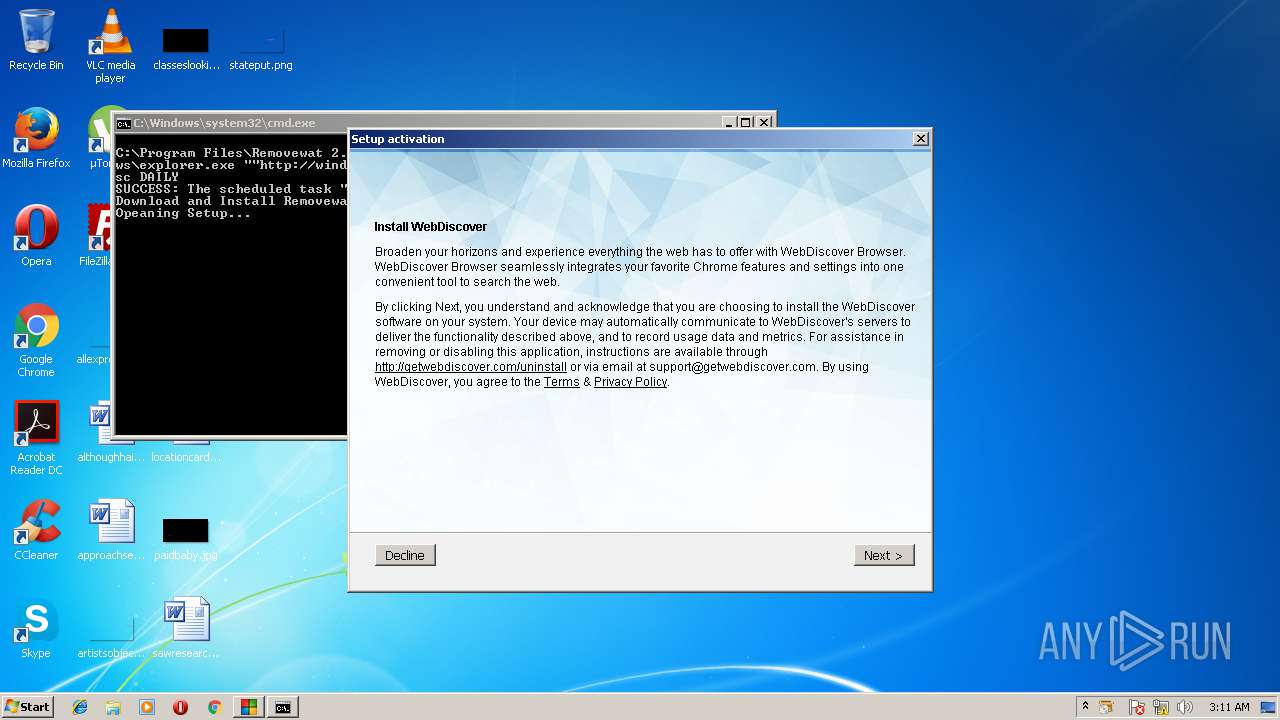The width and height of the screenshot is (1280, 720).
Task: Open Action Center flag tray icon
Action: [1137, 707]
